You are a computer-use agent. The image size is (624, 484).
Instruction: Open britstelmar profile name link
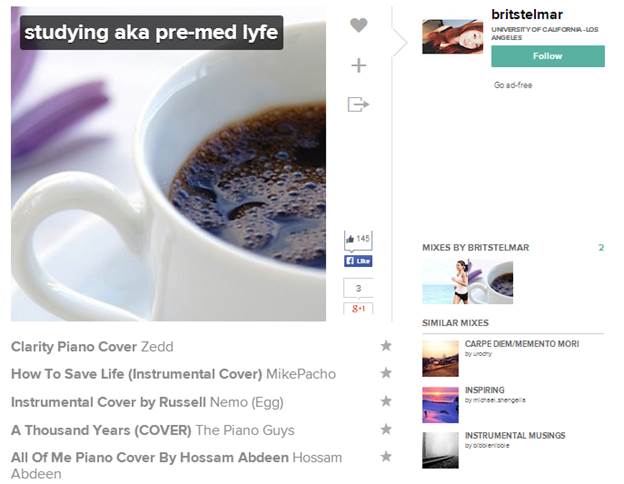[x=527, y=15]
